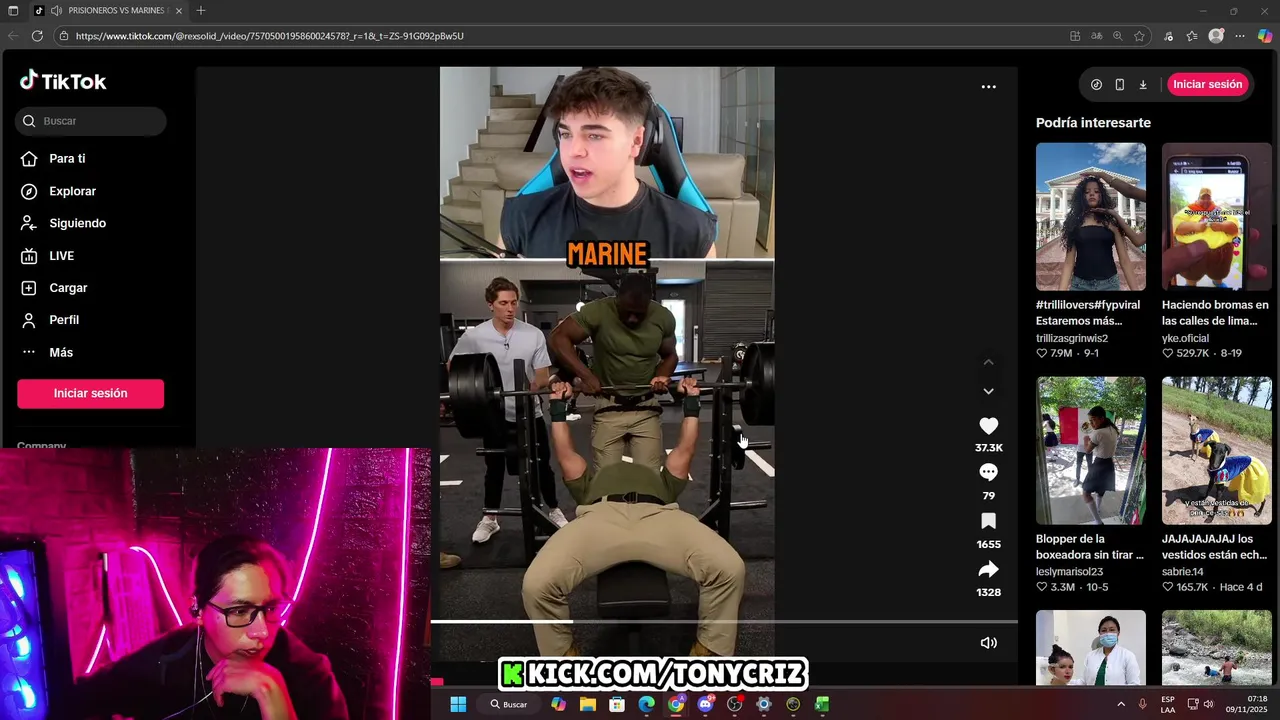Click the download desktop app icon
1280x720 pixels.
(x=1143, y=85)
